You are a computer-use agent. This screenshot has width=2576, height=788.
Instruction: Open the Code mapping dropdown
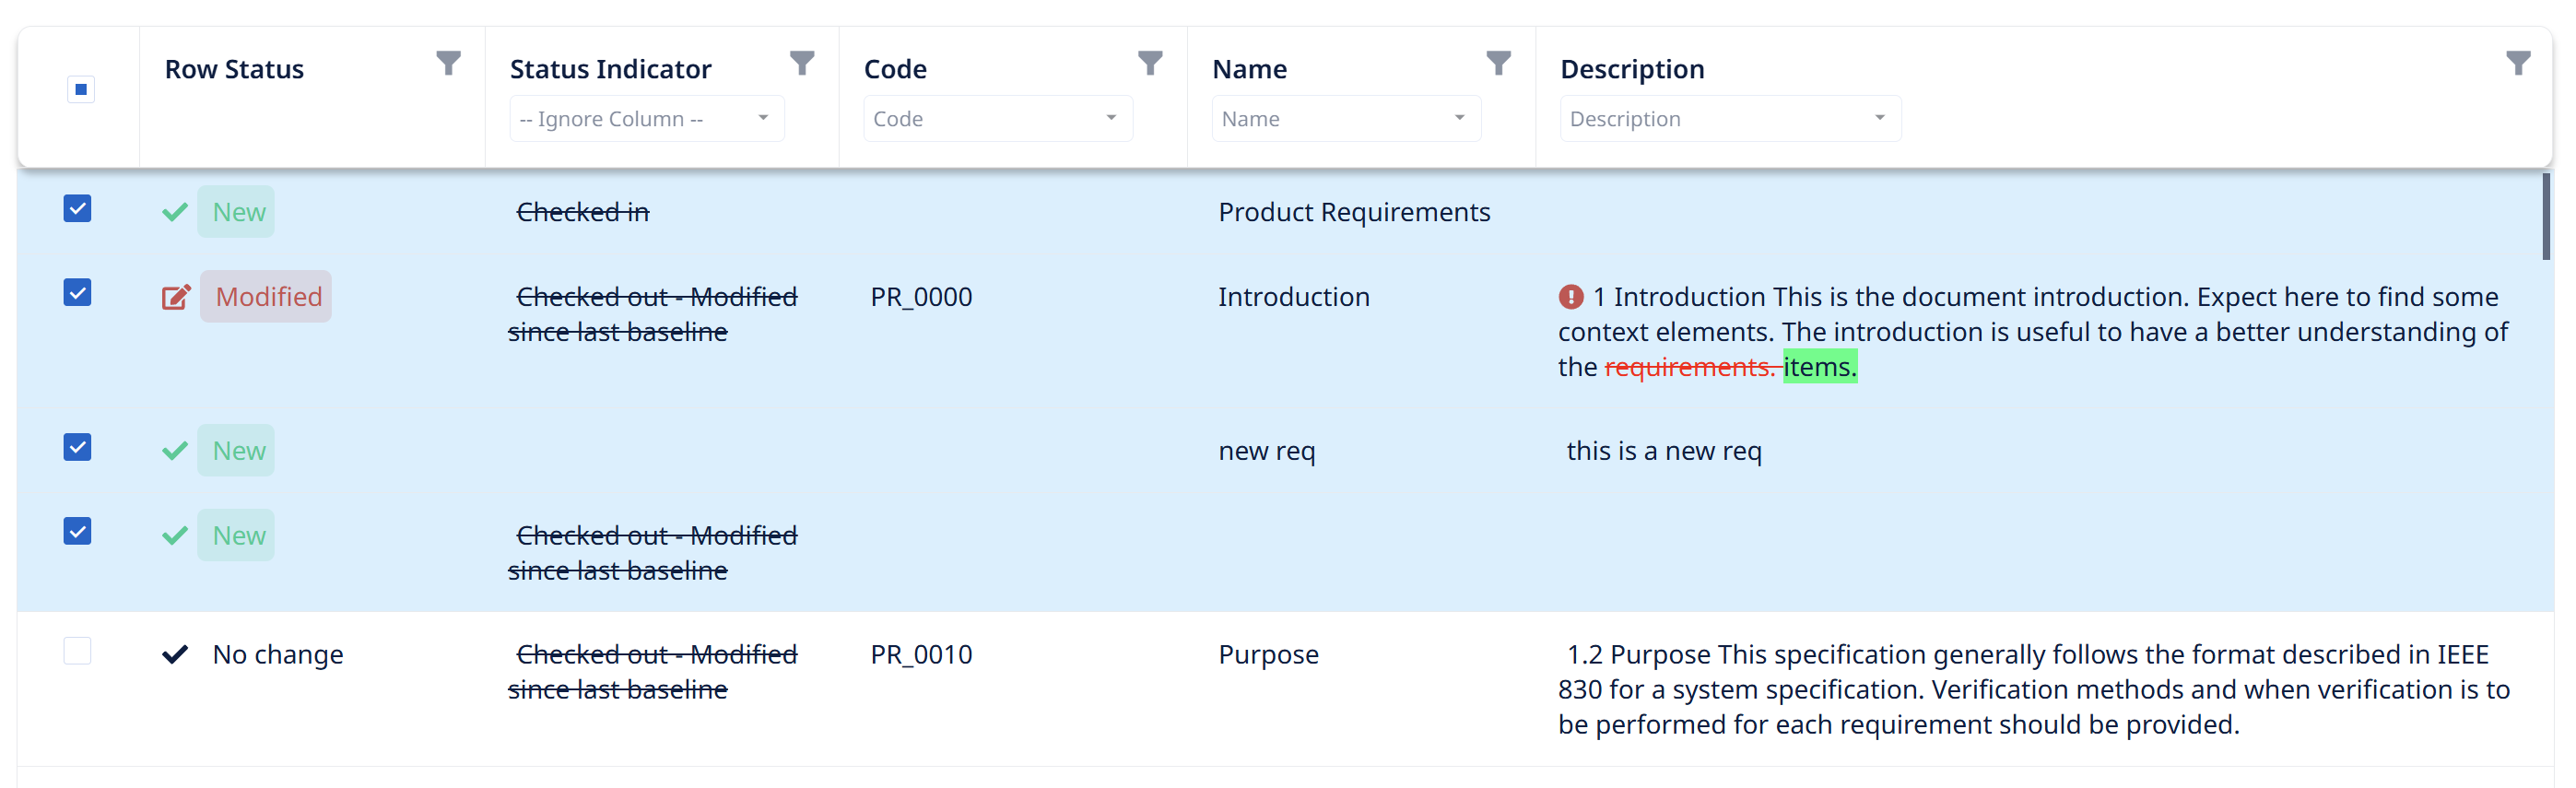click(x=998, y=119)
